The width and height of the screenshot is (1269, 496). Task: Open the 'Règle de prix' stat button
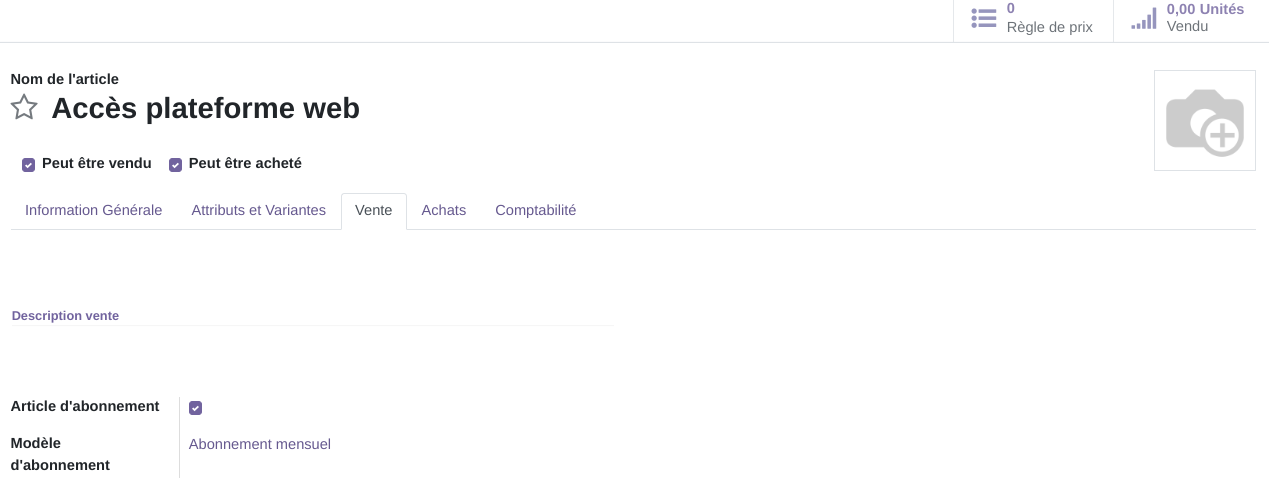[1033, 18]
